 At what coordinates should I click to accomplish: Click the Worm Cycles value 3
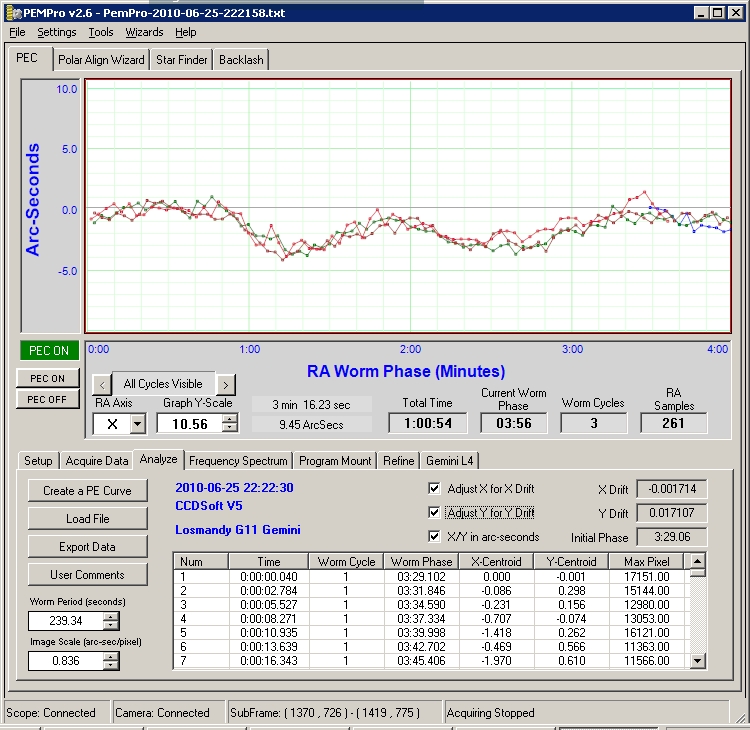point(594,423)
